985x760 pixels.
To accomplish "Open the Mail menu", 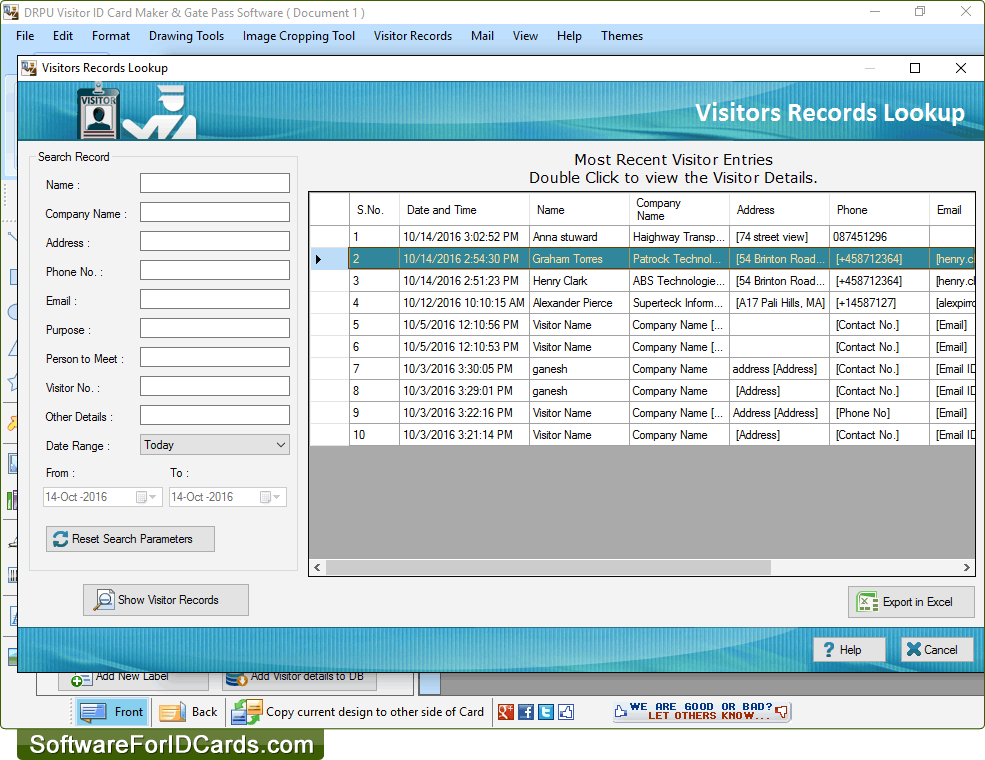I will pyautogui.click(x=482, y=36).
